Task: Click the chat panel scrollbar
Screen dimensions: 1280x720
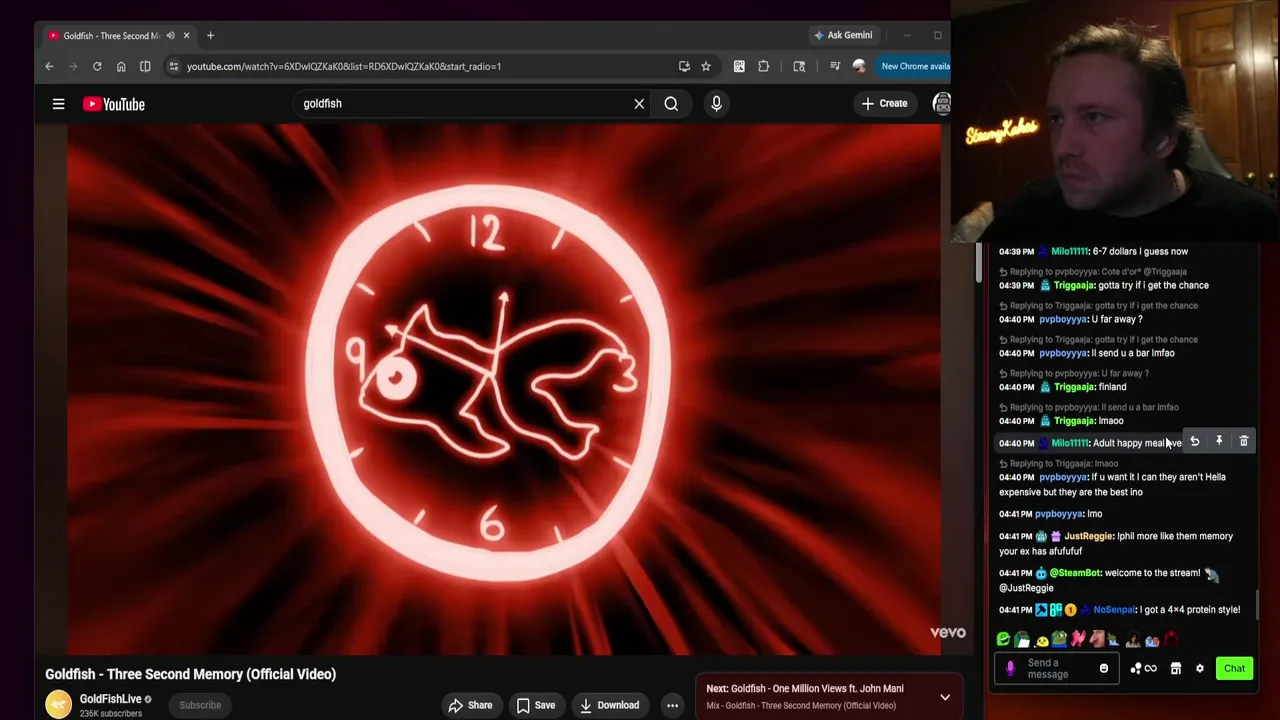Action: [1257, 604]
